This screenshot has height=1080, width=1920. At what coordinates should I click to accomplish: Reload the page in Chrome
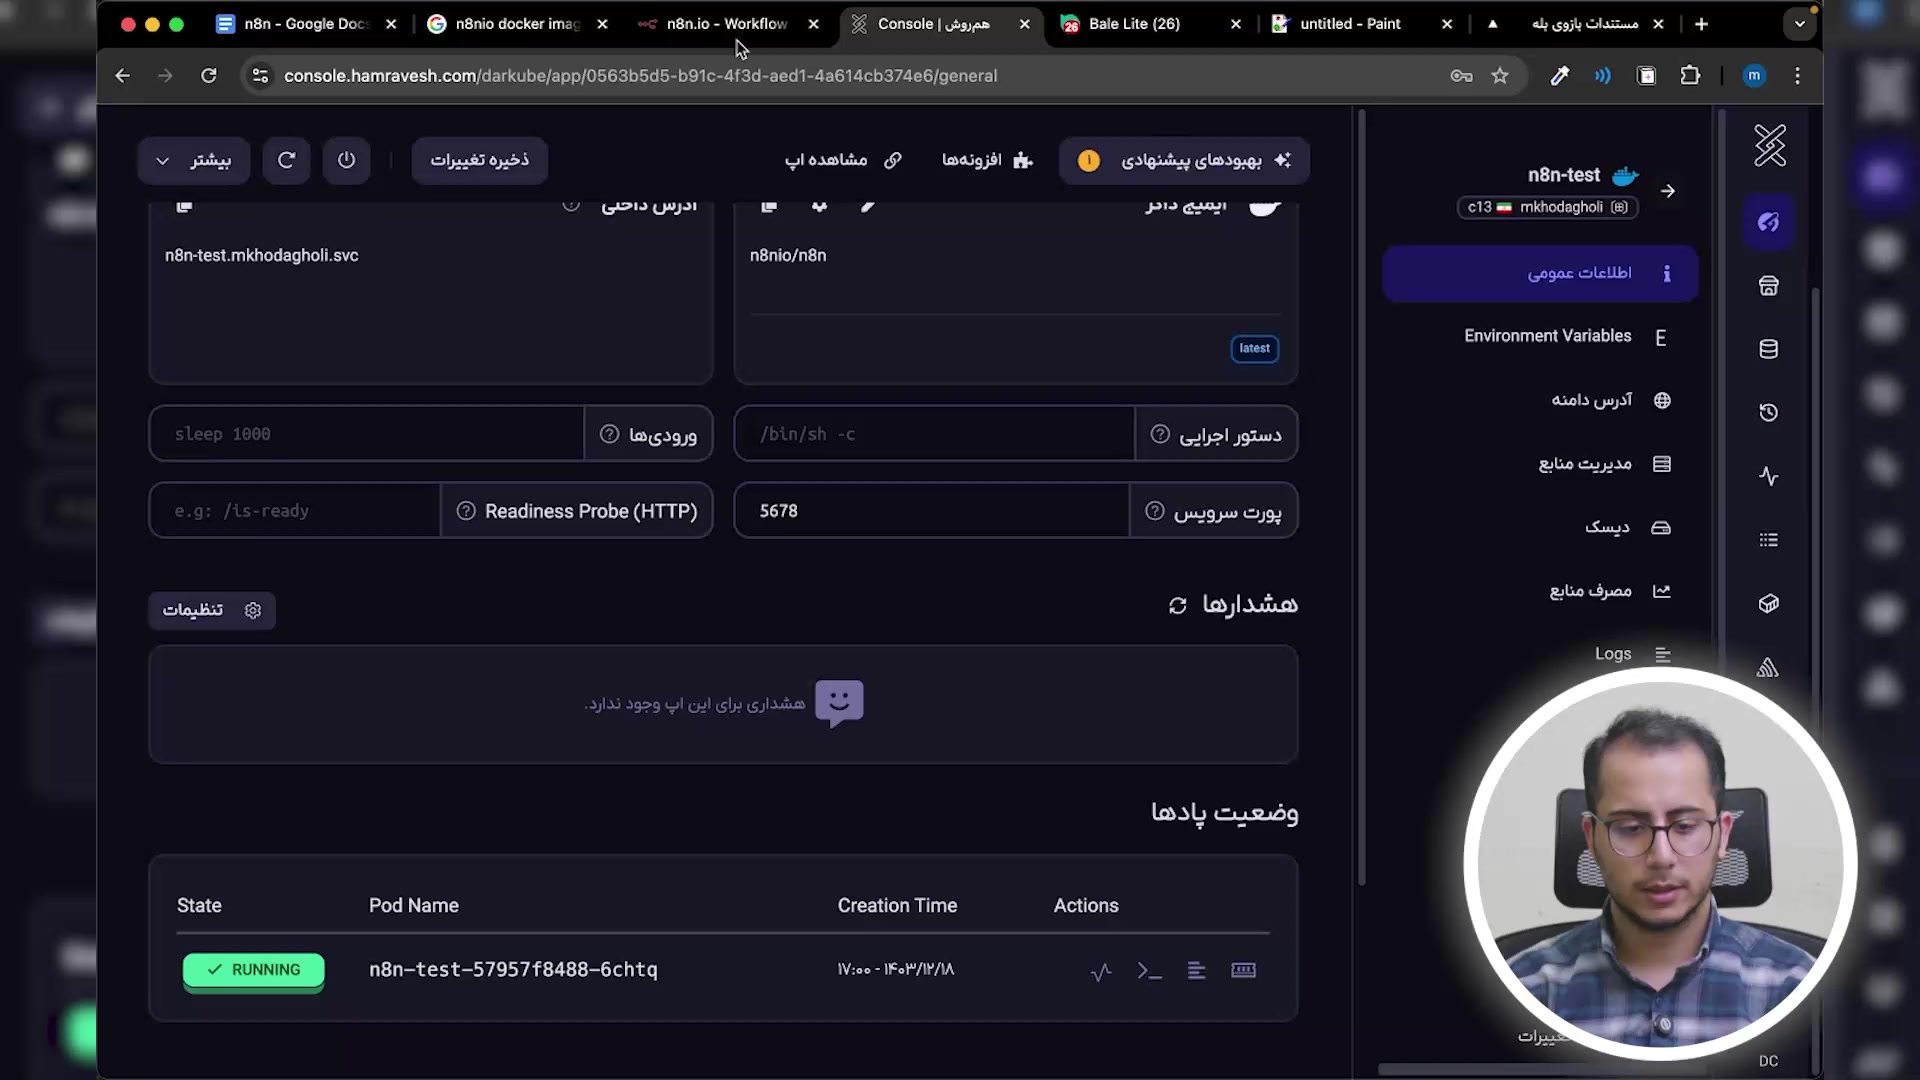208,76
